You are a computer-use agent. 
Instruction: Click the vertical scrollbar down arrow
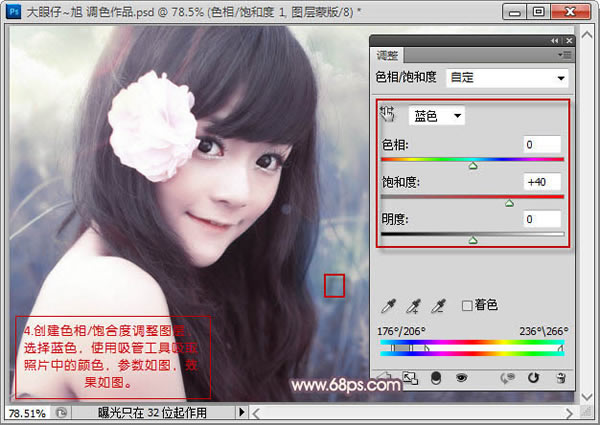pyautogui.click(x=587, y=397)
